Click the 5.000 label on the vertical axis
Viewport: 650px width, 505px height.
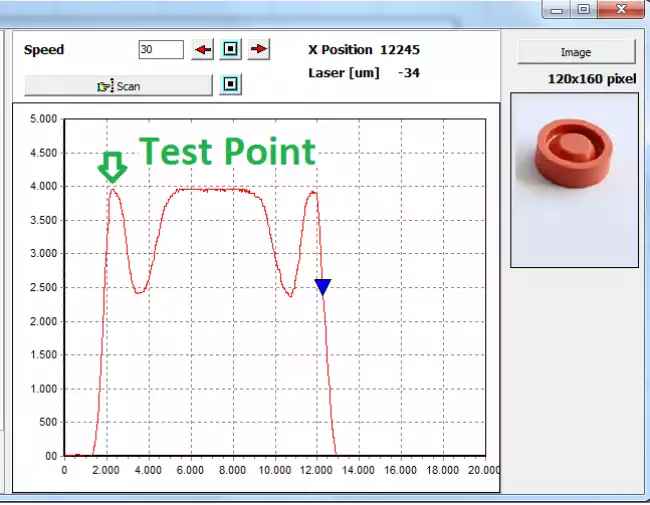43,119
